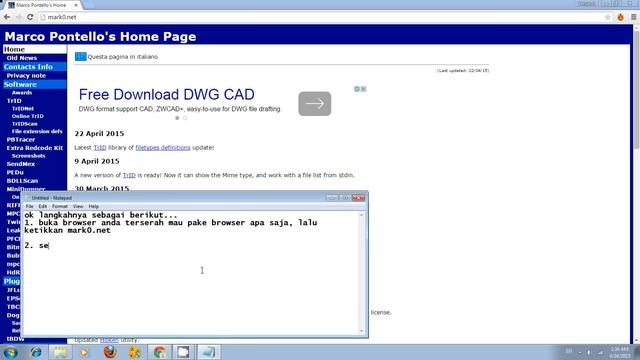640x360 pixels.
Task: Click the orange extension icon in the toolbar
Action: pos(620,17)
